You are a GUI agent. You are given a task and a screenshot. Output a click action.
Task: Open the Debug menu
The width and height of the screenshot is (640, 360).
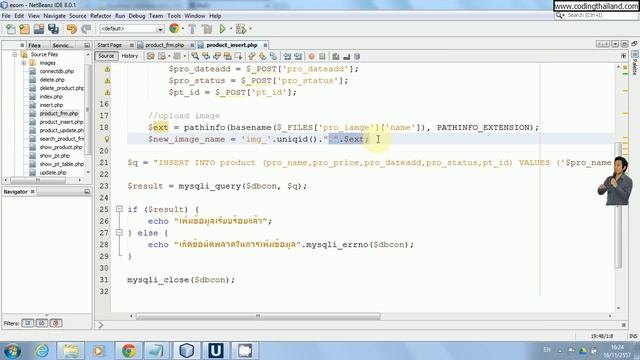click(137, 16)
